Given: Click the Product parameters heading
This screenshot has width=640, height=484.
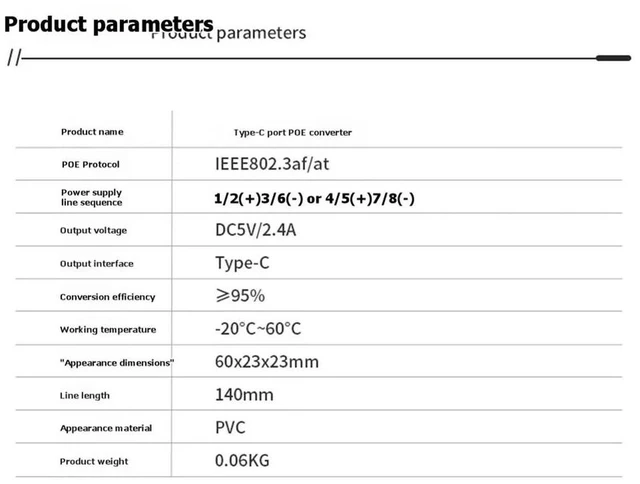Looking at the screenshot, I should pyautogui.click(x=109, y=24).
